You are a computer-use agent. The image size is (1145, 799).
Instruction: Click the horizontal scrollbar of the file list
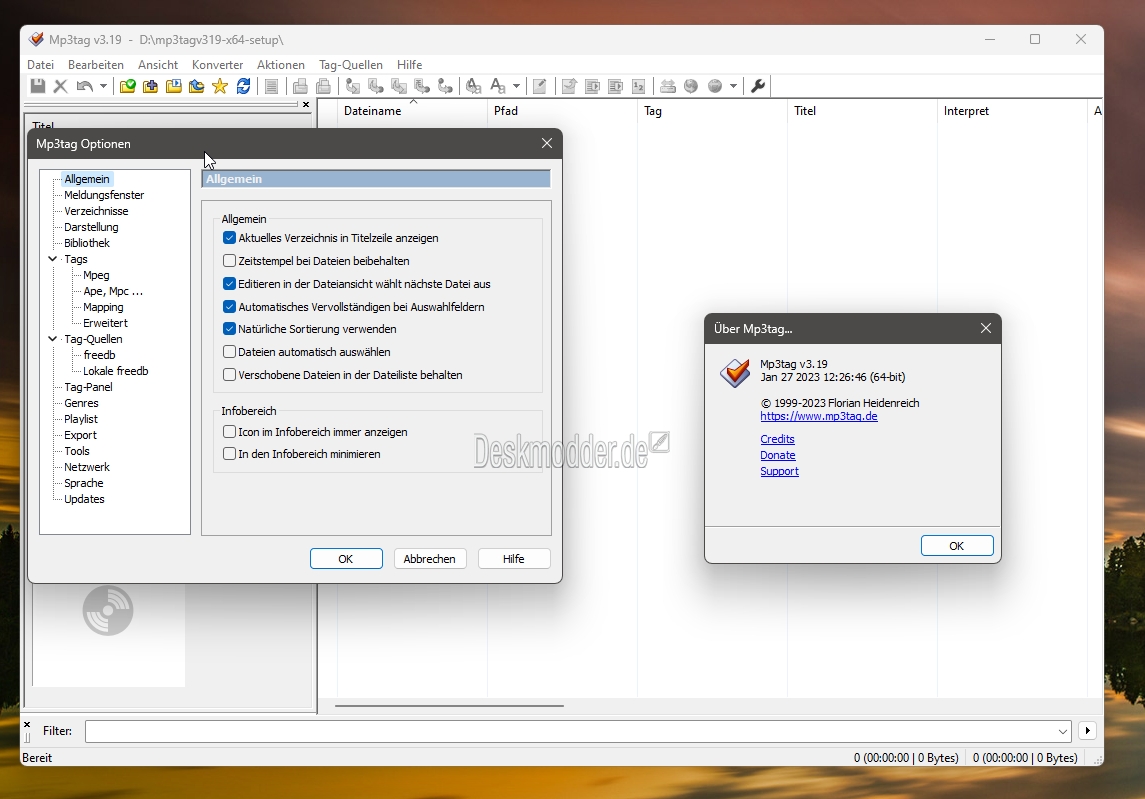[x=449, y=706]
